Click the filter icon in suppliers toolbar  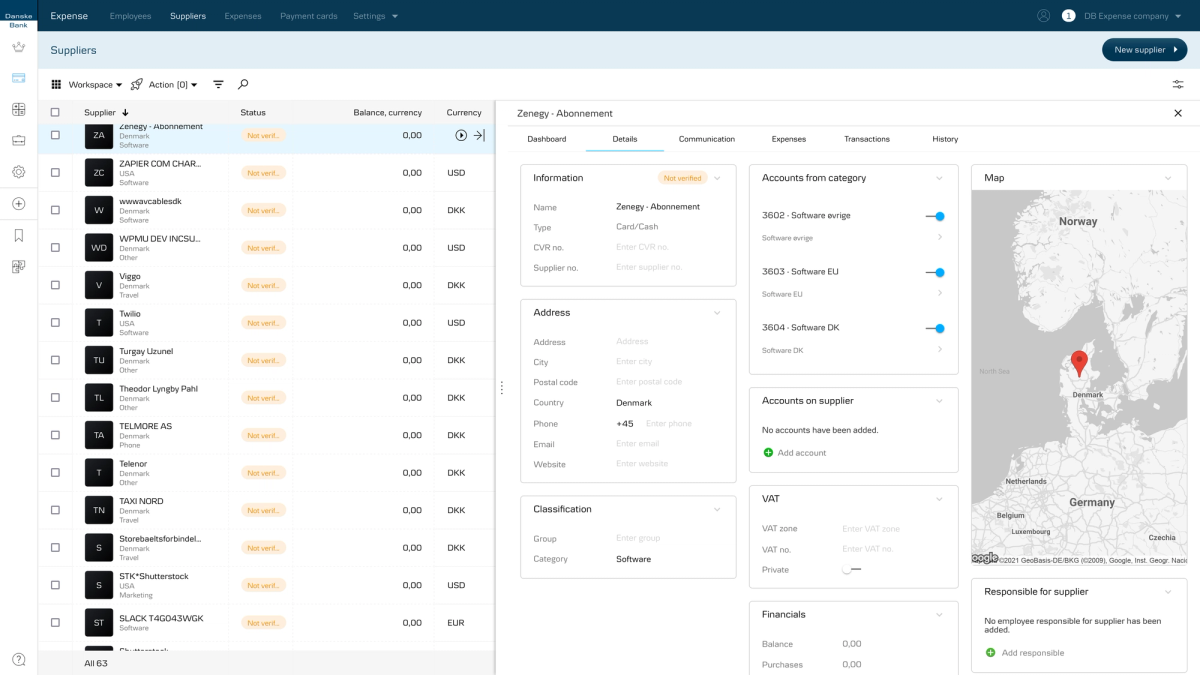[218, 85]
